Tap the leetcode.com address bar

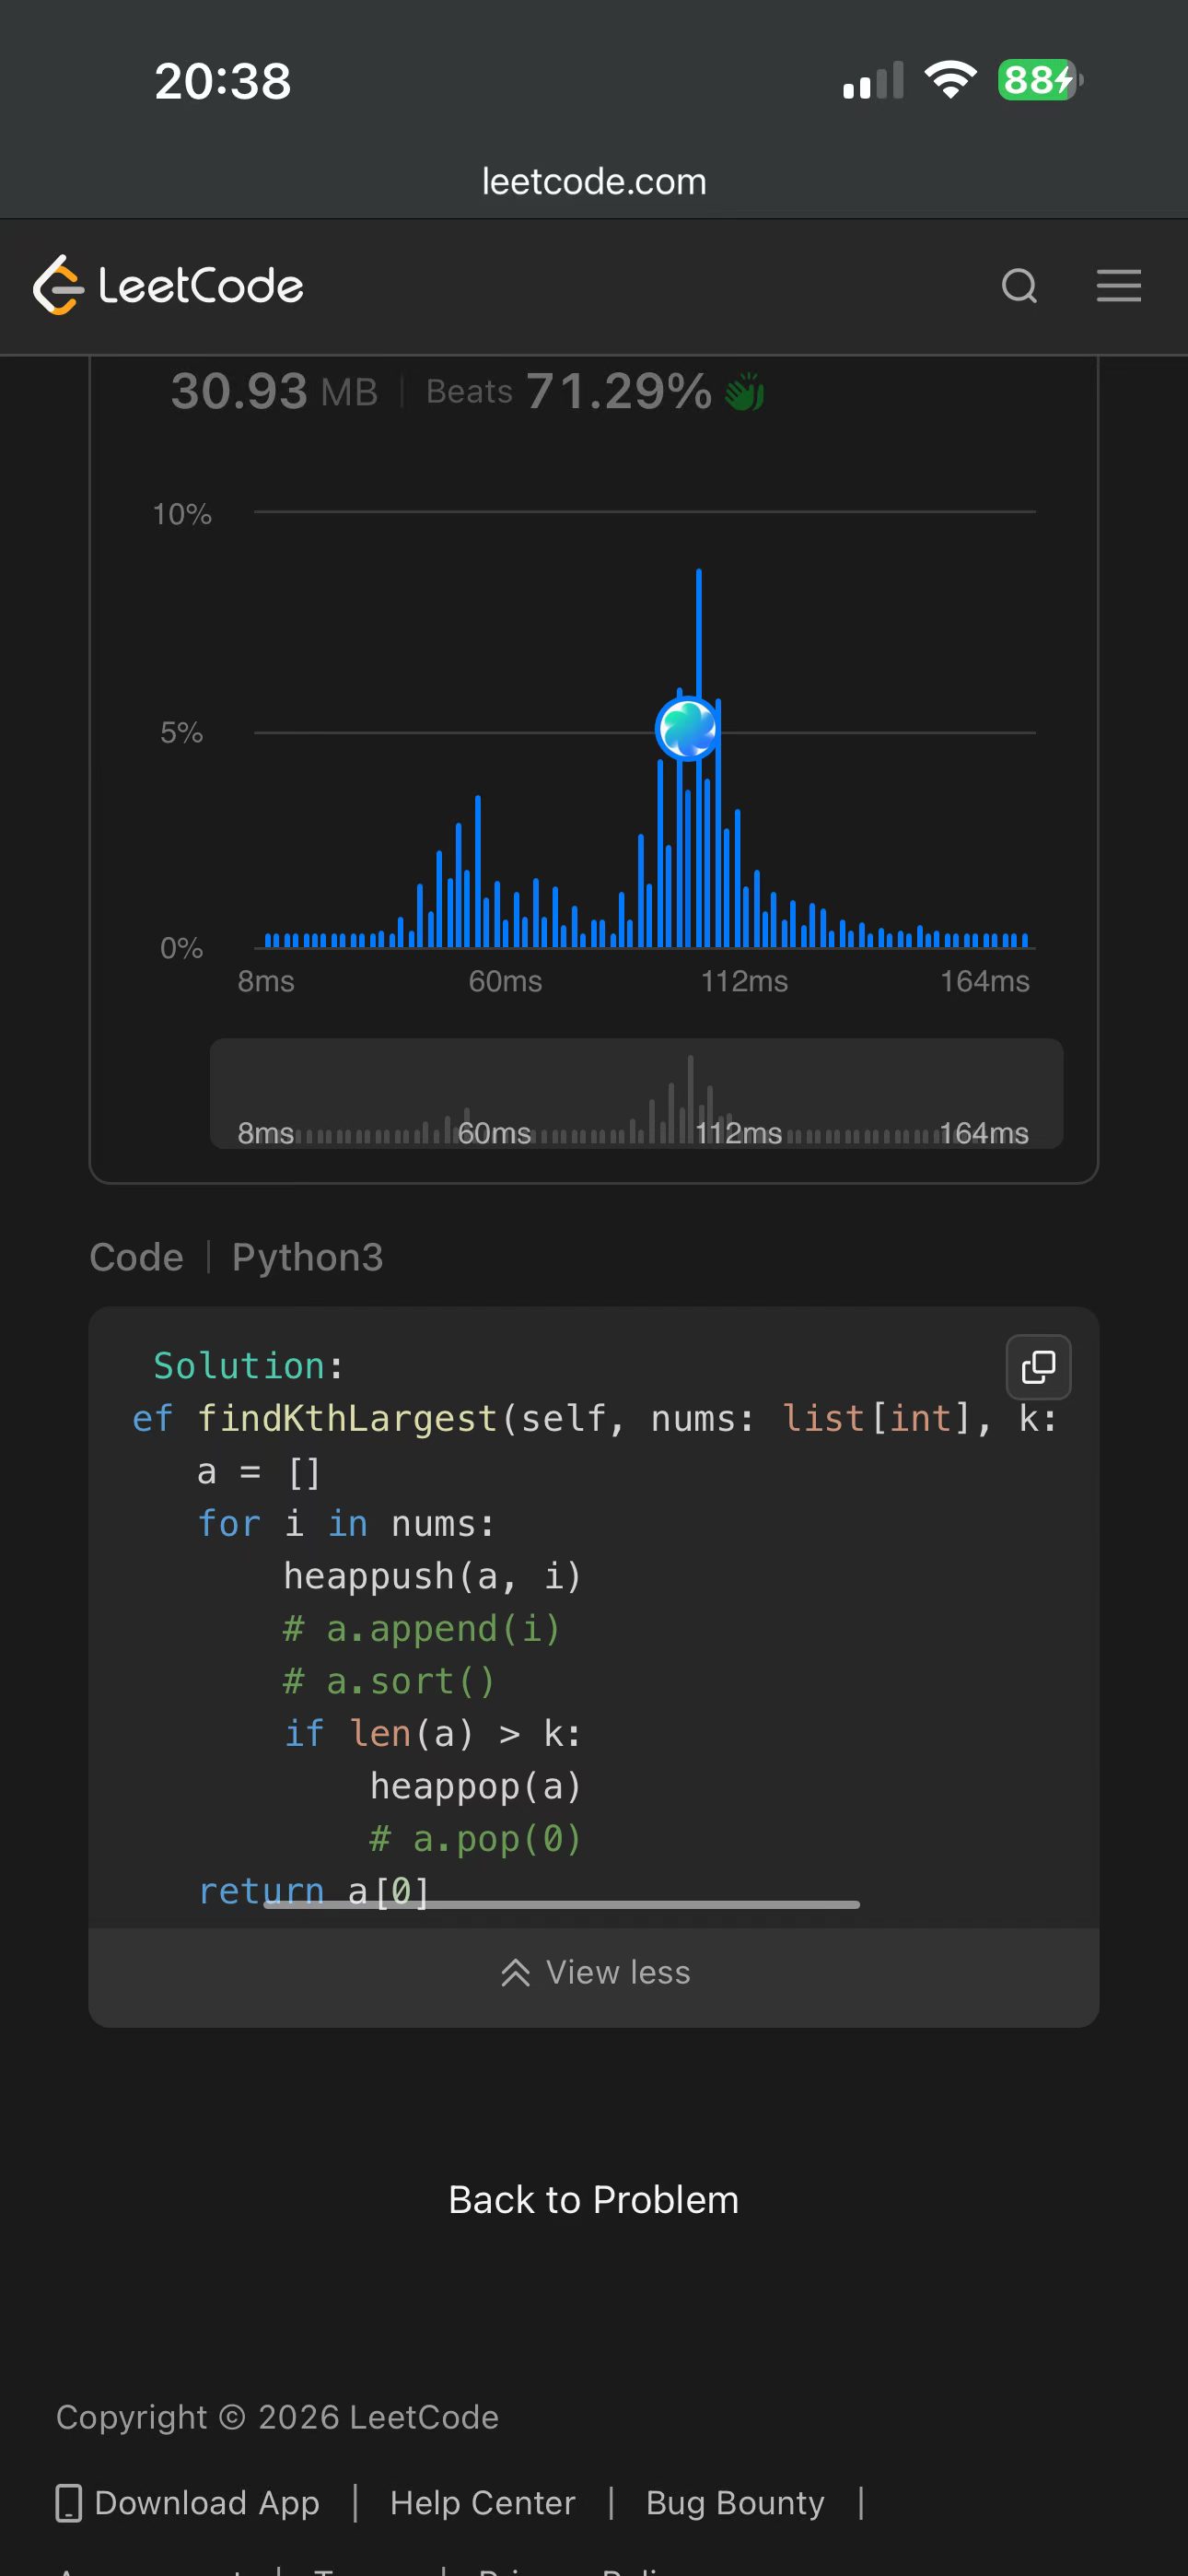tap(594, 181)
